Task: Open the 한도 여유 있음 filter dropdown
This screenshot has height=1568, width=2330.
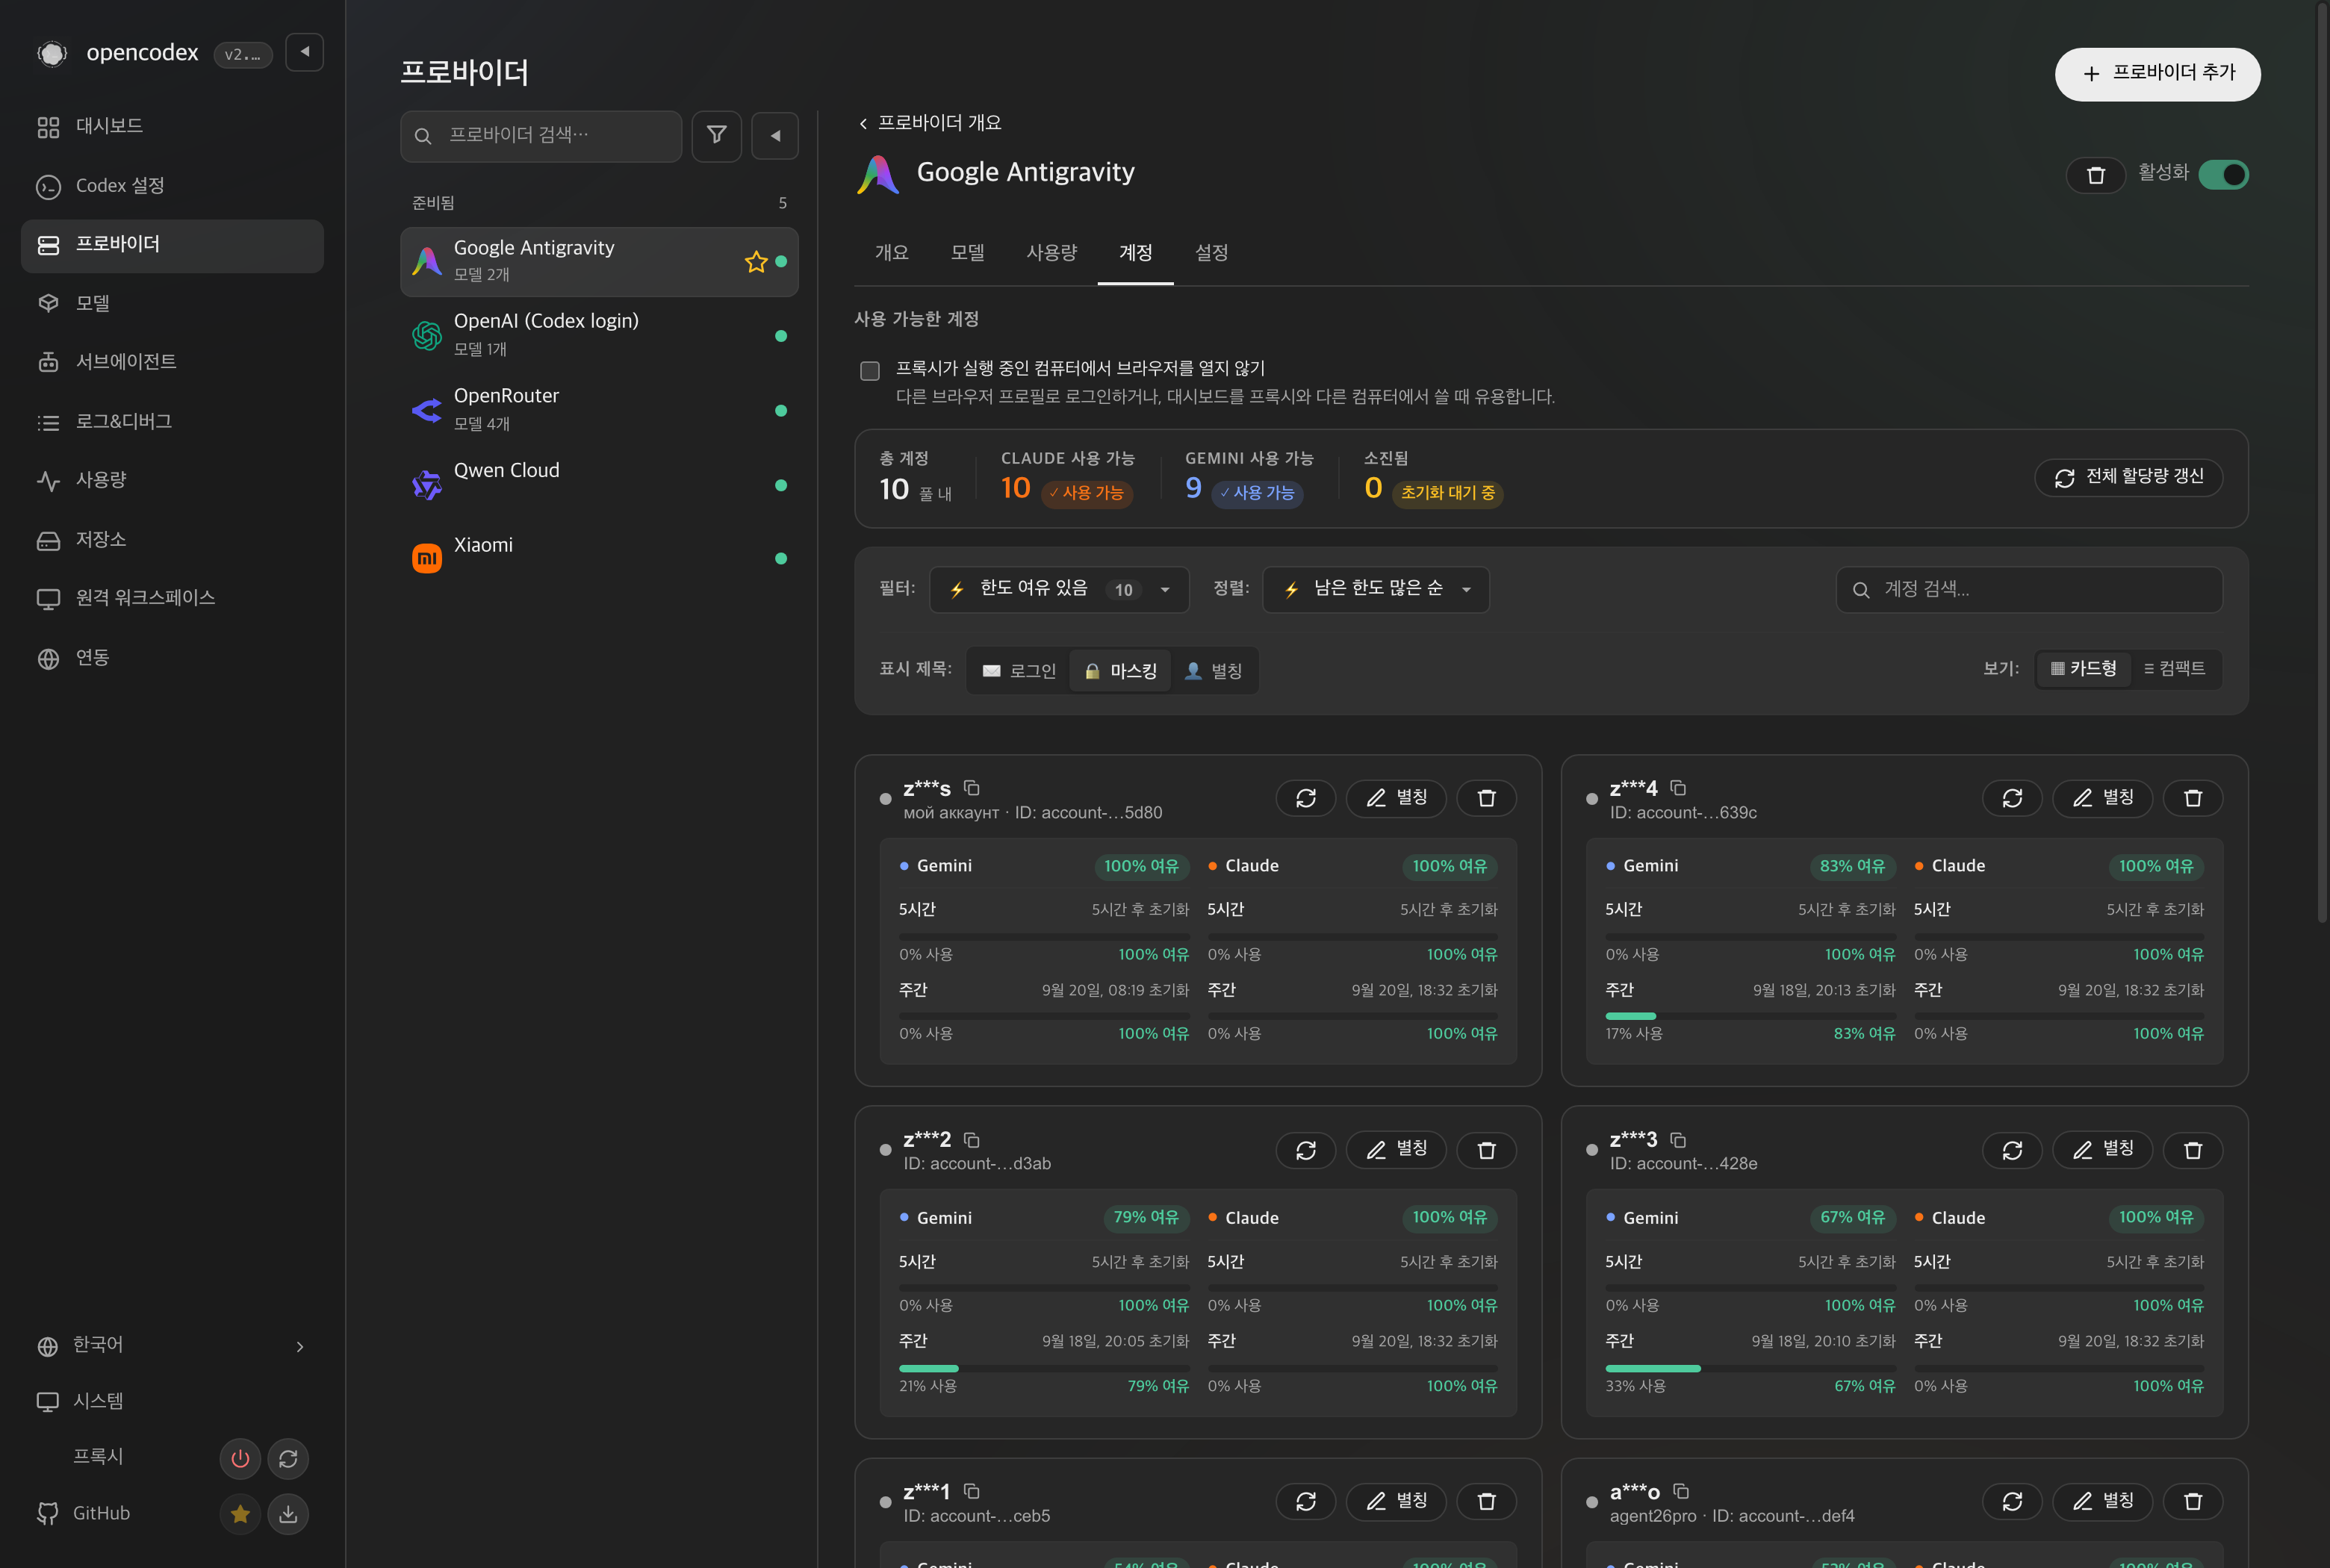Action: (1059, 589)
